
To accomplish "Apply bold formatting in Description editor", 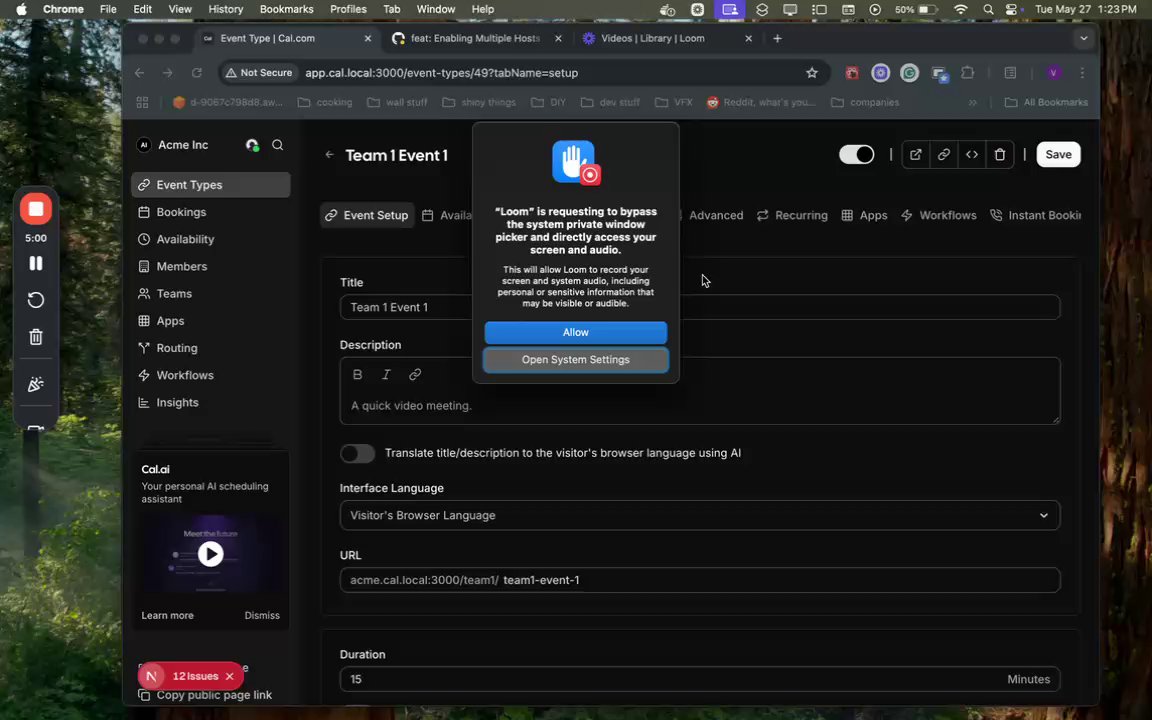I will click(x=357, y=375).
